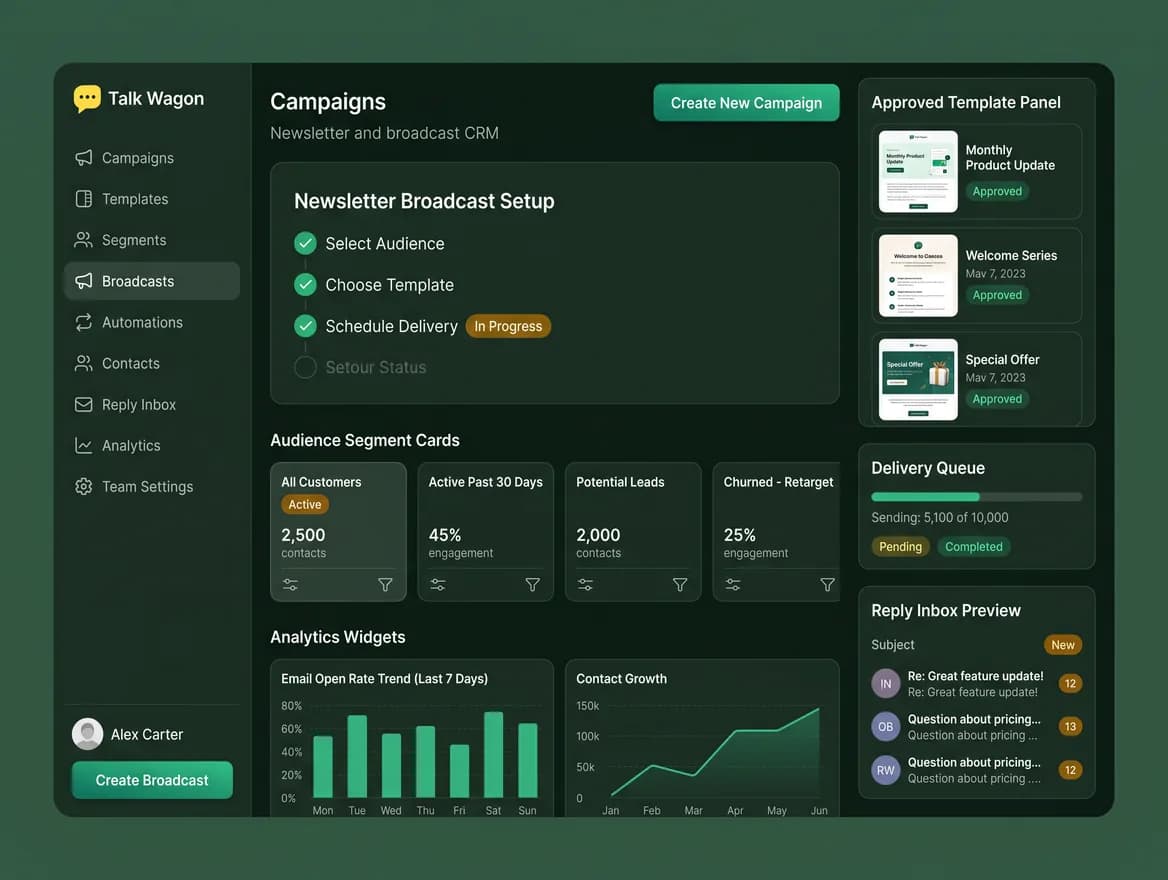Click the Reply Inbox envelope icon
Image resolution: width=1168 pixels, height=880 pixels.
[x=83, y=404]
